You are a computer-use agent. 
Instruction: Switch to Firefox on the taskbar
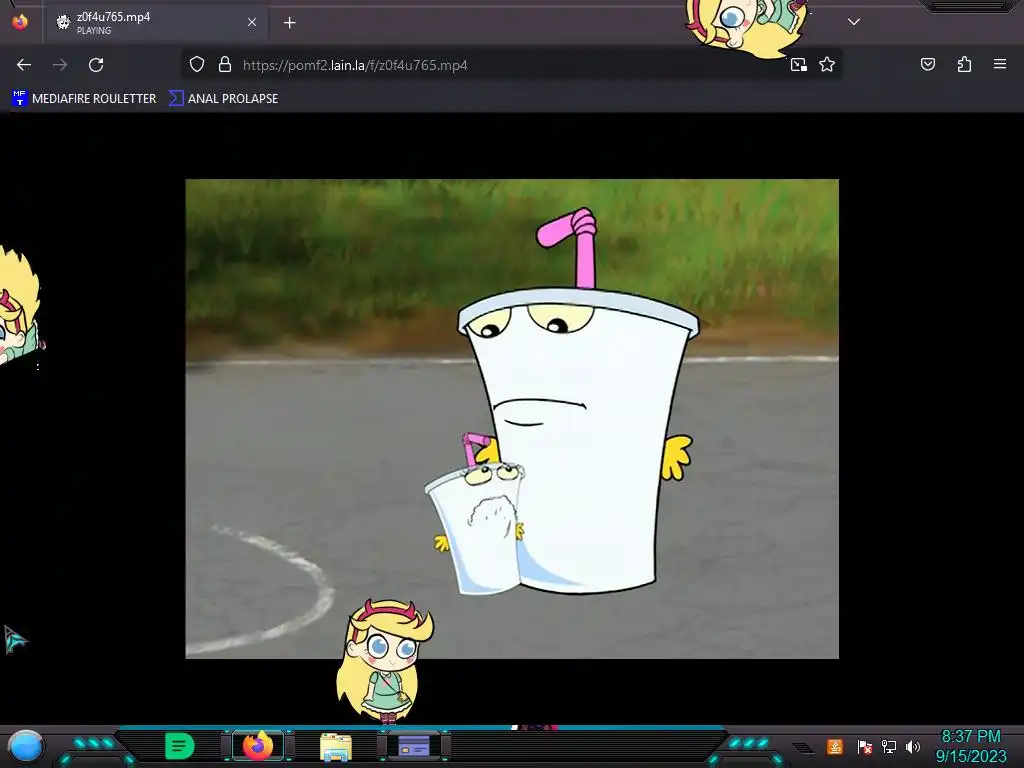(x=258, y=746)
